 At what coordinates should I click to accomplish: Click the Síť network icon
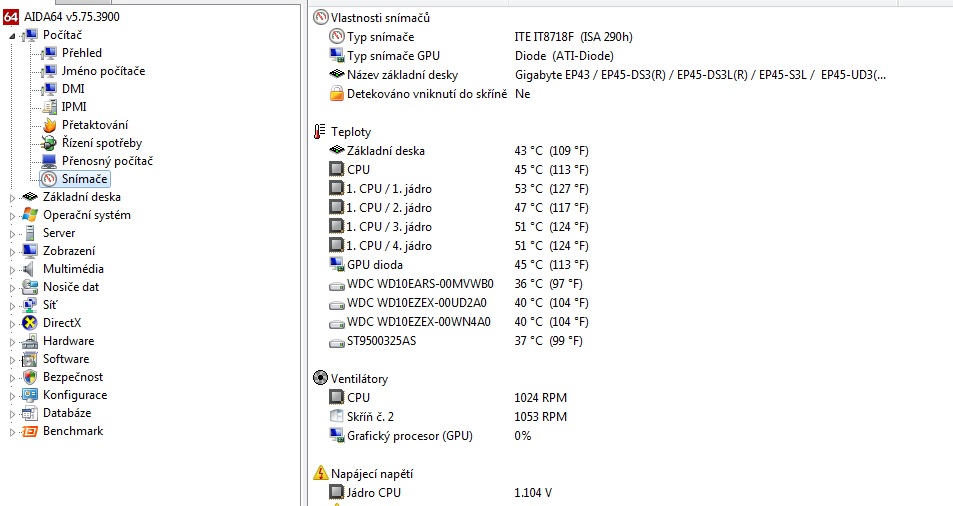click(x=29, y=305)
